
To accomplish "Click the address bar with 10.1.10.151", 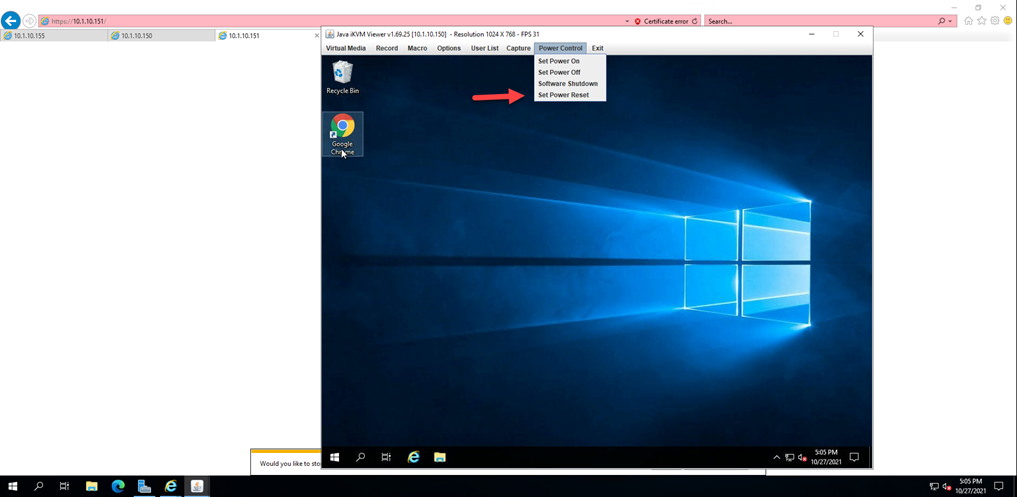I will (331, 21).
